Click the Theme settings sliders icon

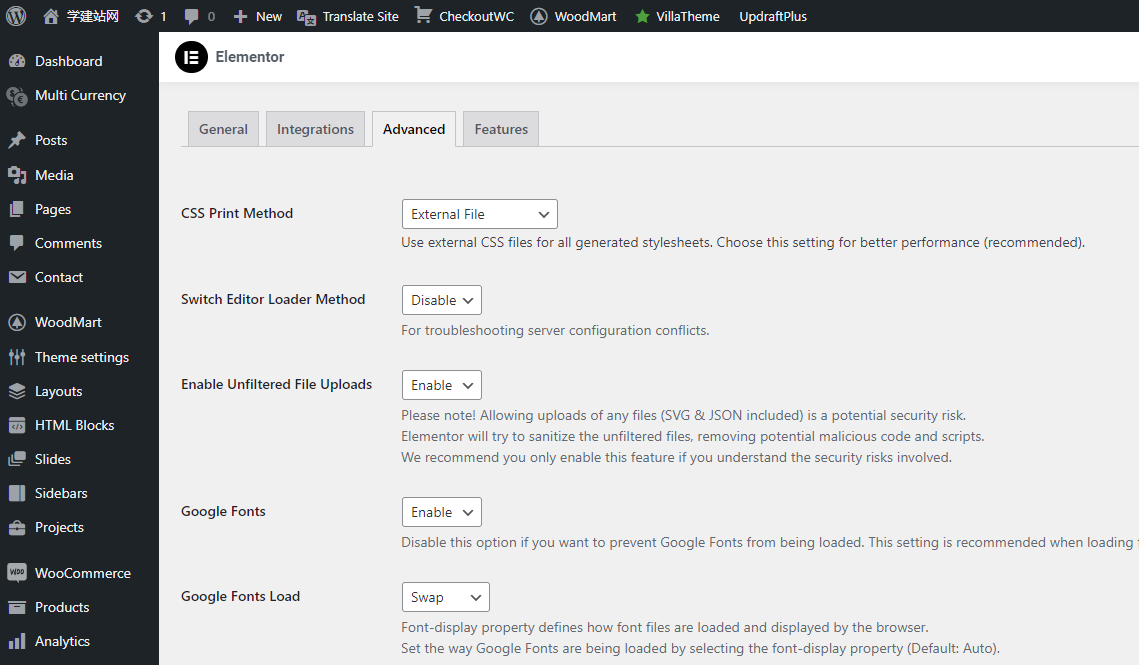pos(17,357)
